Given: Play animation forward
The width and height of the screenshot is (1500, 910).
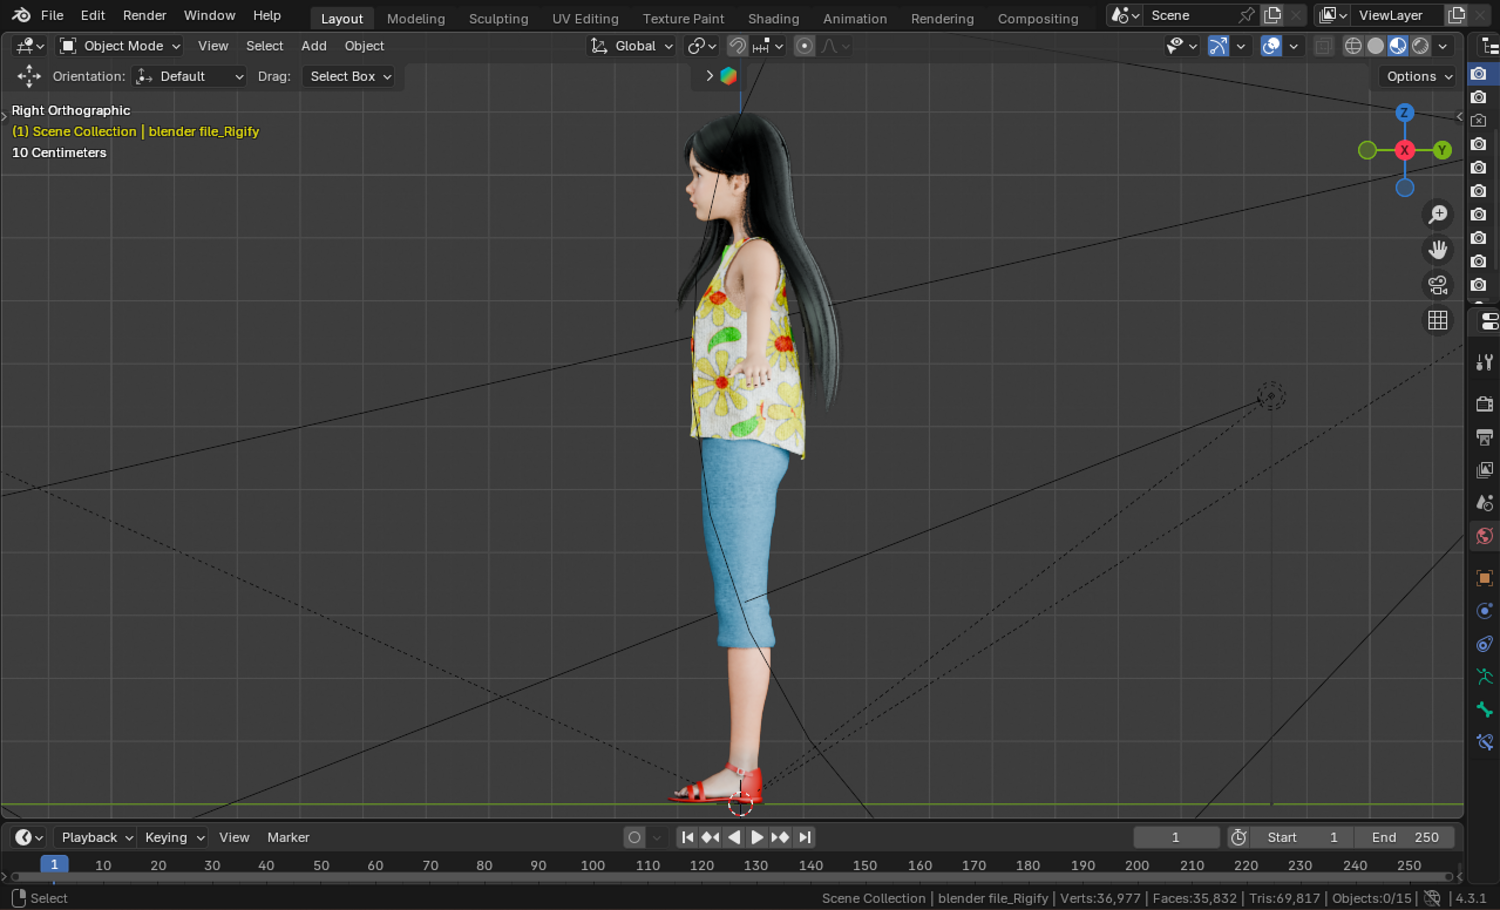Looking at the screenshot, I should click(757, 837).
